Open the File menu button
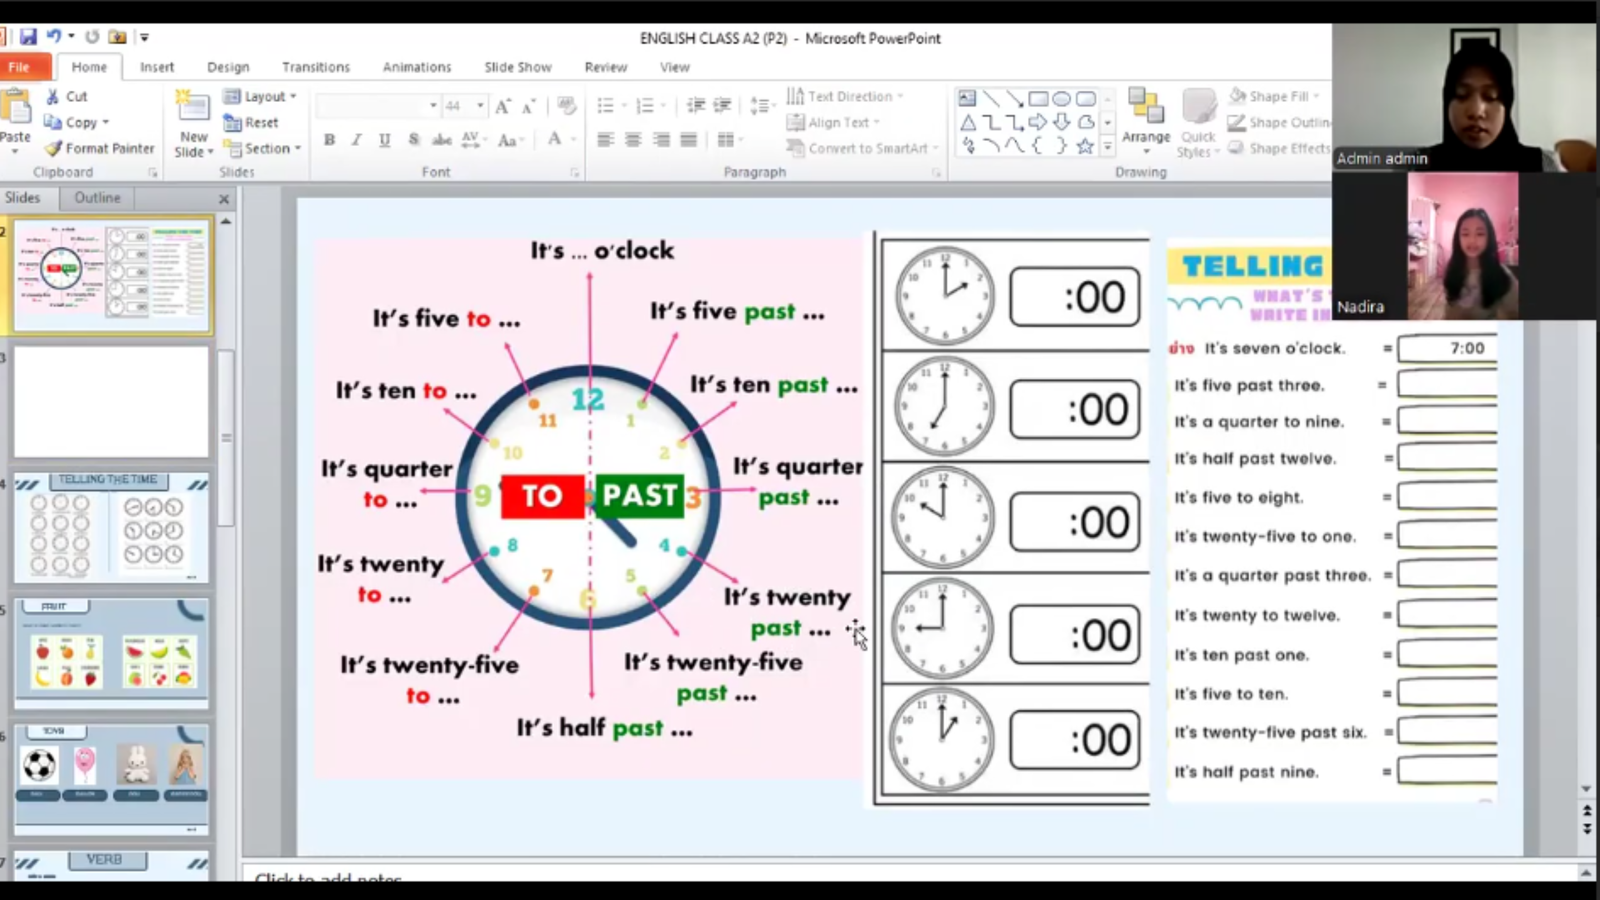The width and height of the screenshot is (1600, 900). [19, 67]
